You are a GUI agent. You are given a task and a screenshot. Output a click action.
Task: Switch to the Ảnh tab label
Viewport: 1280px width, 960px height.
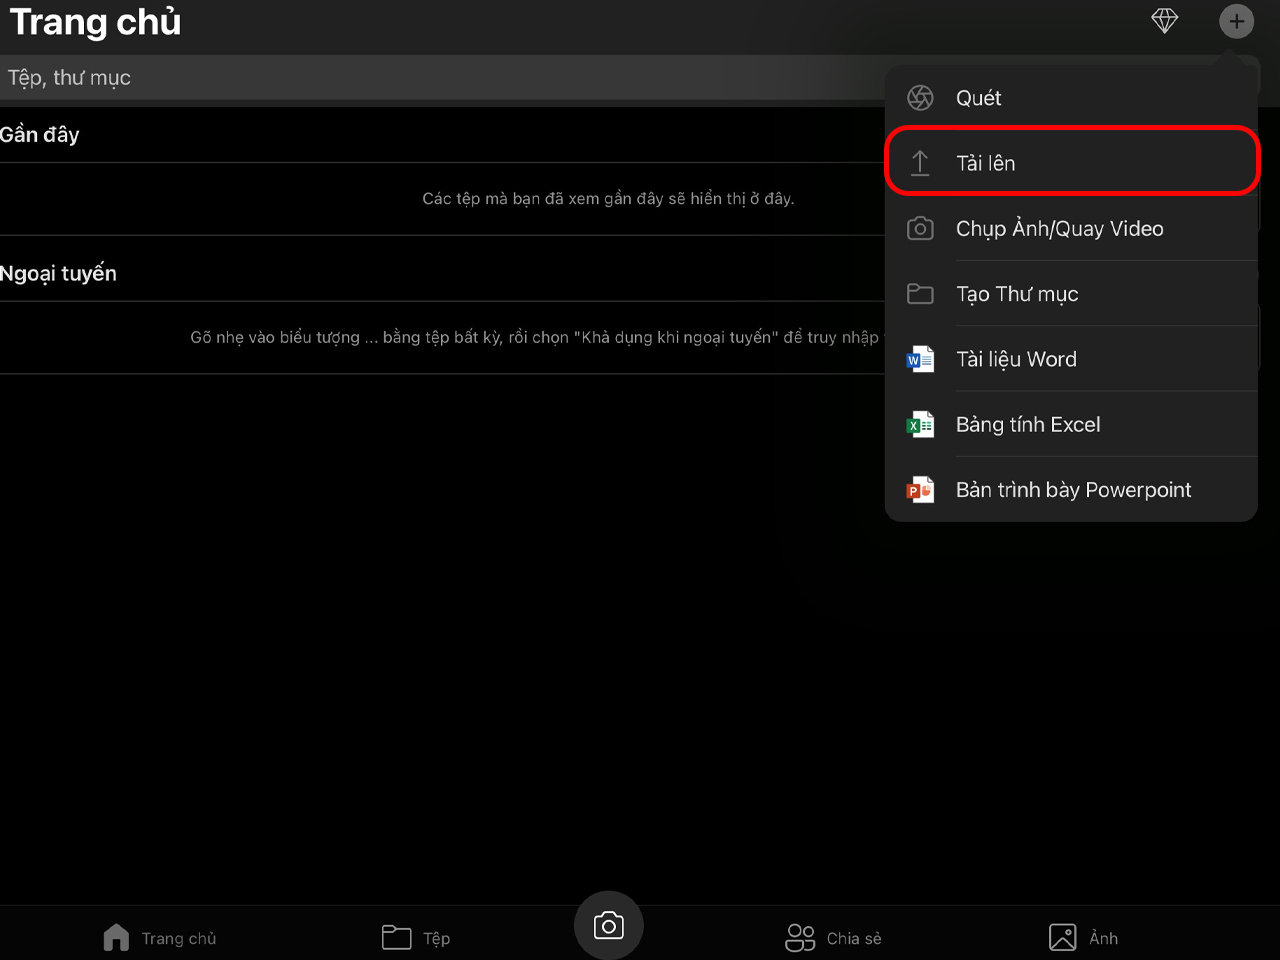coord(1104,938)
